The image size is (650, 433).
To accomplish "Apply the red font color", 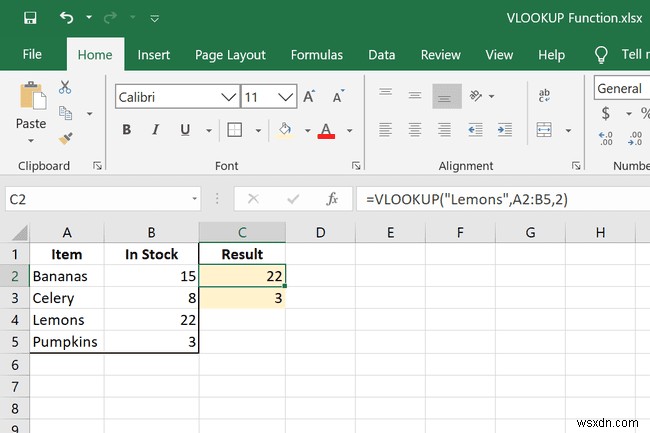I will [x=326, y=131].
